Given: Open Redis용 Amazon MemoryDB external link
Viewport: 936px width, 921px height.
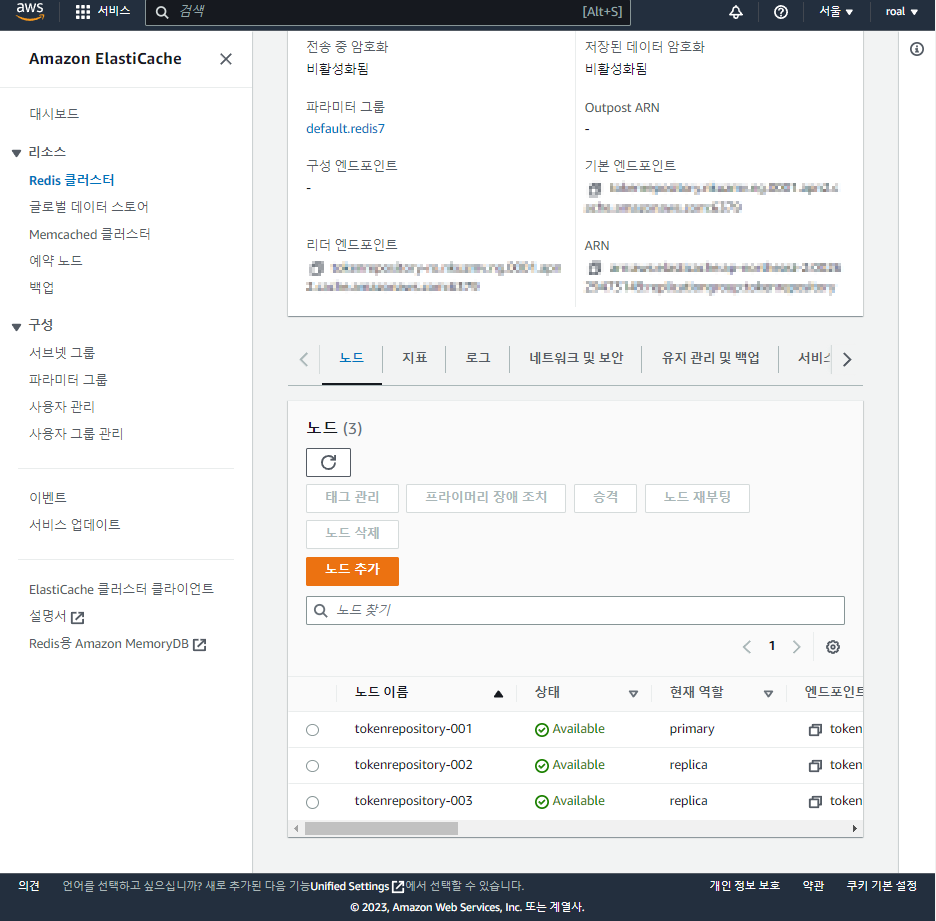Looking at the screenshot, I should coord(118,644).
